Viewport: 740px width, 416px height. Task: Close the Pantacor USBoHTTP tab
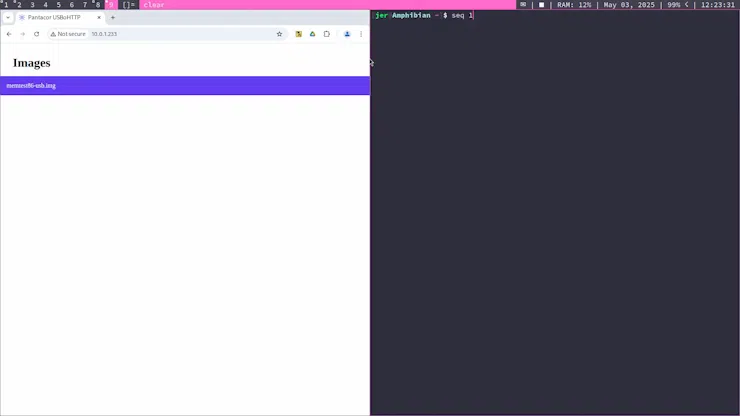pyautogui.click(x=99, y=17)
